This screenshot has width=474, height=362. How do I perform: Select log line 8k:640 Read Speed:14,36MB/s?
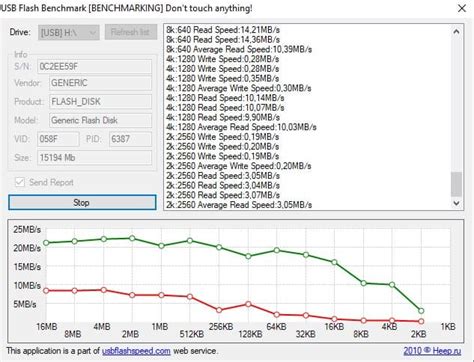(223, 40)
